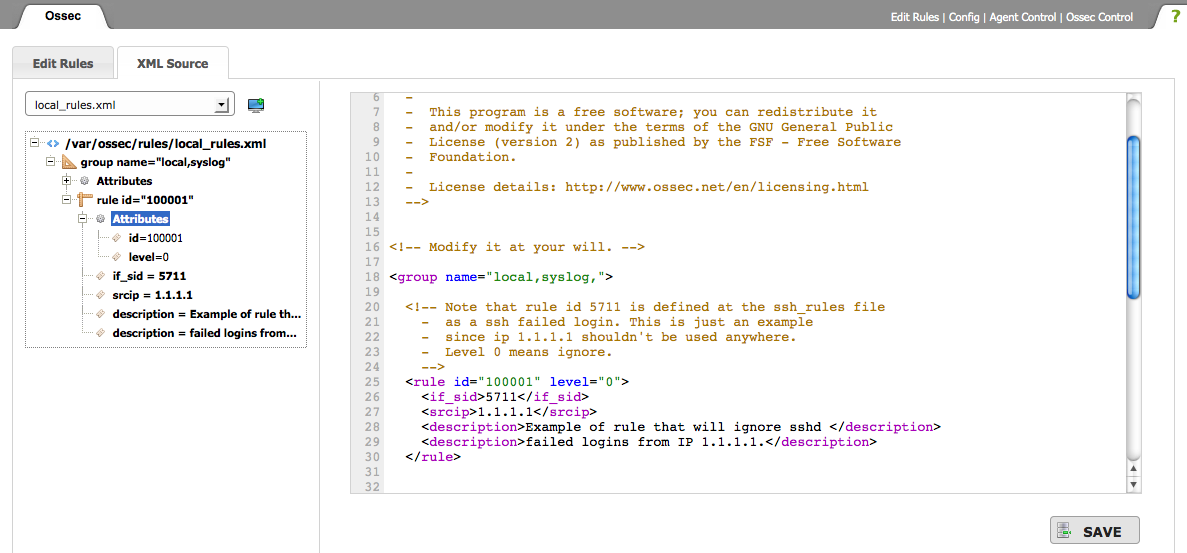Screen dimensions: 1187x553
Task: Click the SAVE button
Action: coord(1095,531)
